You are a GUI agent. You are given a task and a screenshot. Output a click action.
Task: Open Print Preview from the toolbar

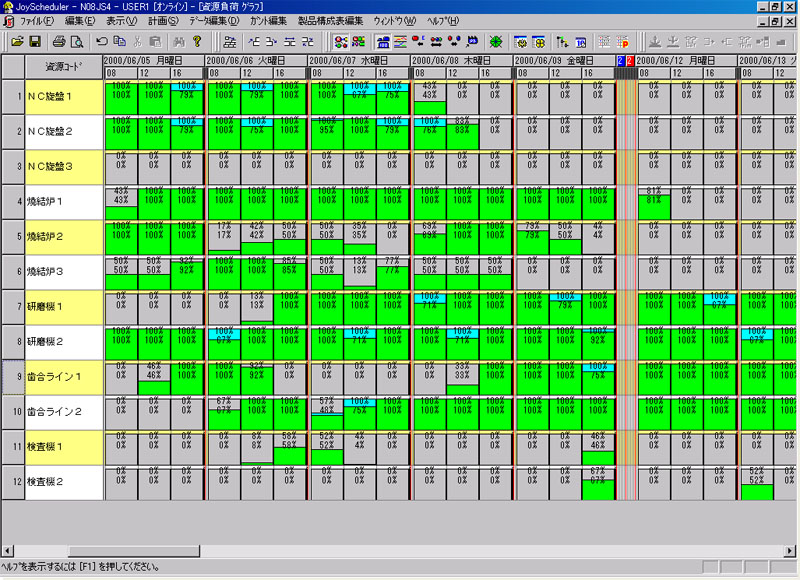click(x=76, y=42)
